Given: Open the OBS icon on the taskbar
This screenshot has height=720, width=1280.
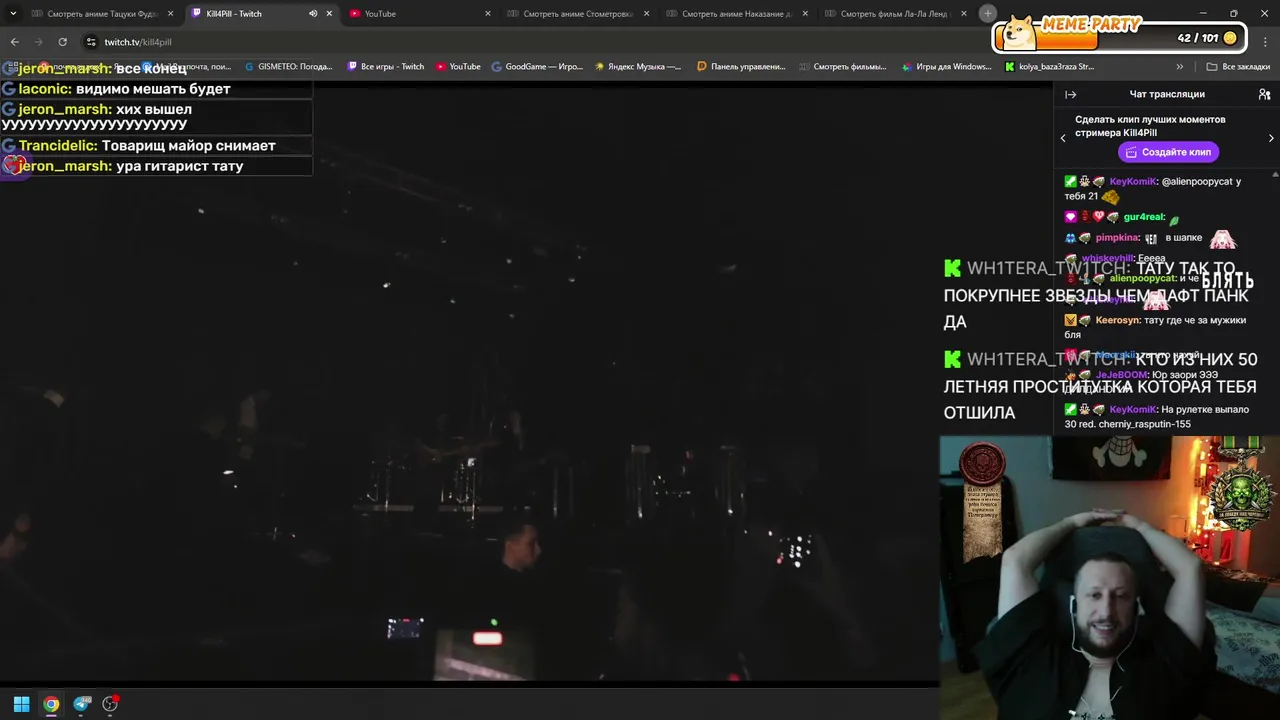Looking at the screenshot, I should [110, 704].
